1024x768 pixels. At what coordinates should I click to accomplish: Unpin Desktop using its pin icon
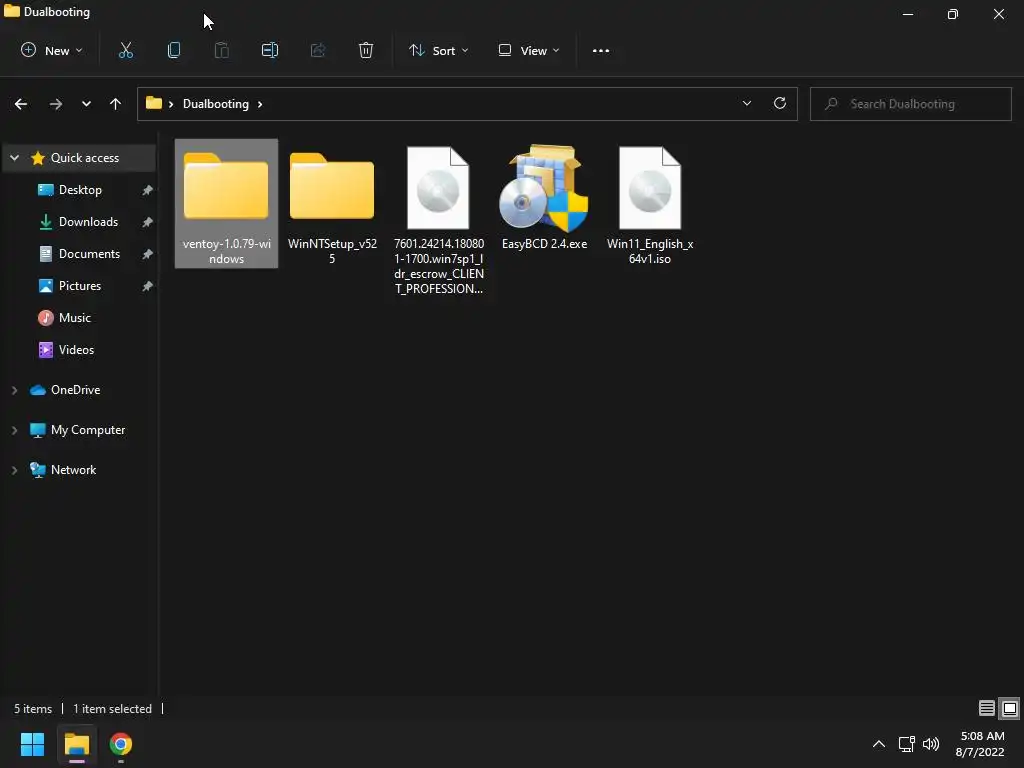[147, 190]
